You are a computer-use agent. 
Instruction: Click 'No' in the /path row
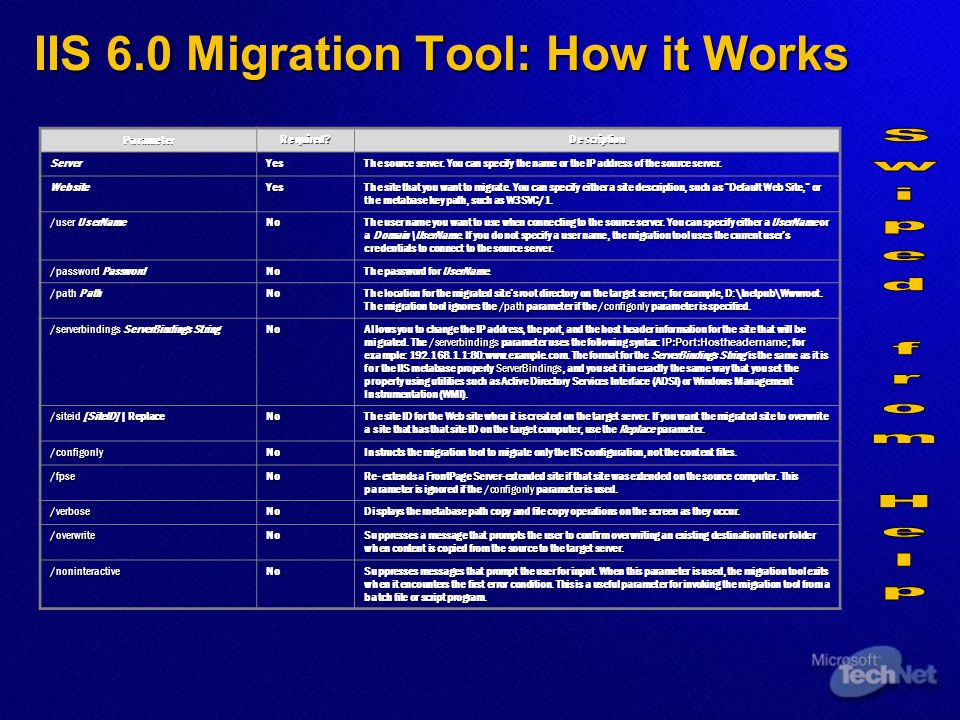tap(273, 293)
